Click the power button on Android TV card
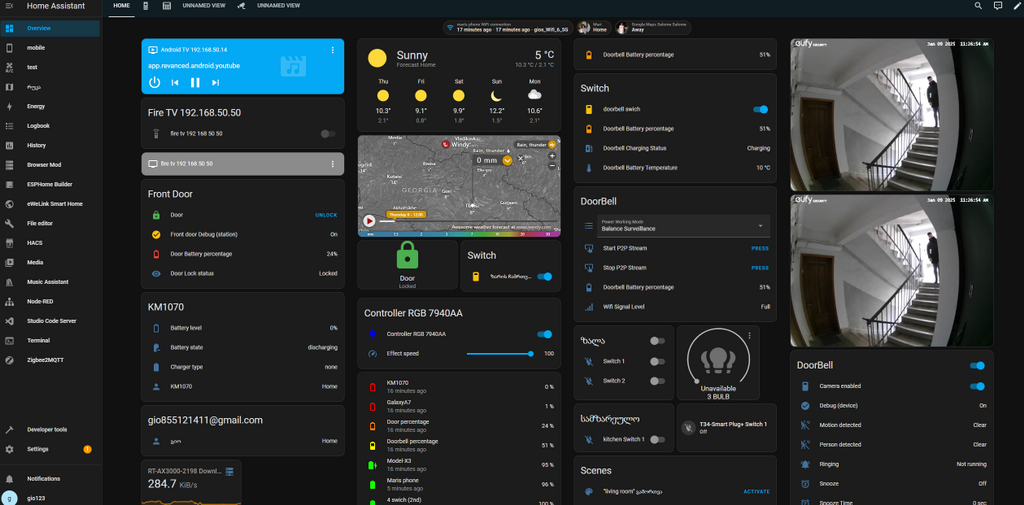Screen dimensions: 1024x505 pyautogui.click(x=154, y=82)
